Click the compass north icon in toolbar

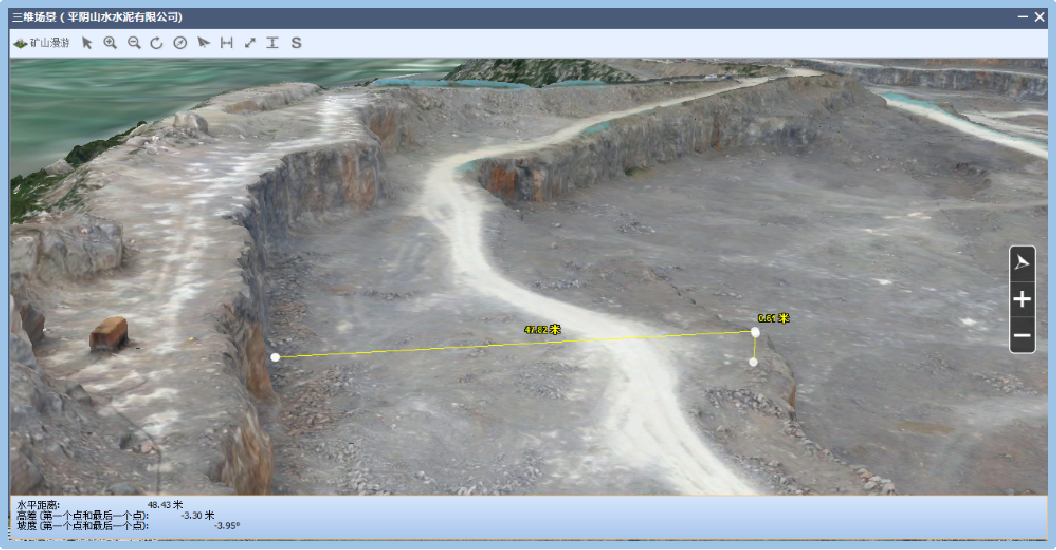pyautogui.click(x=180, y=43)
